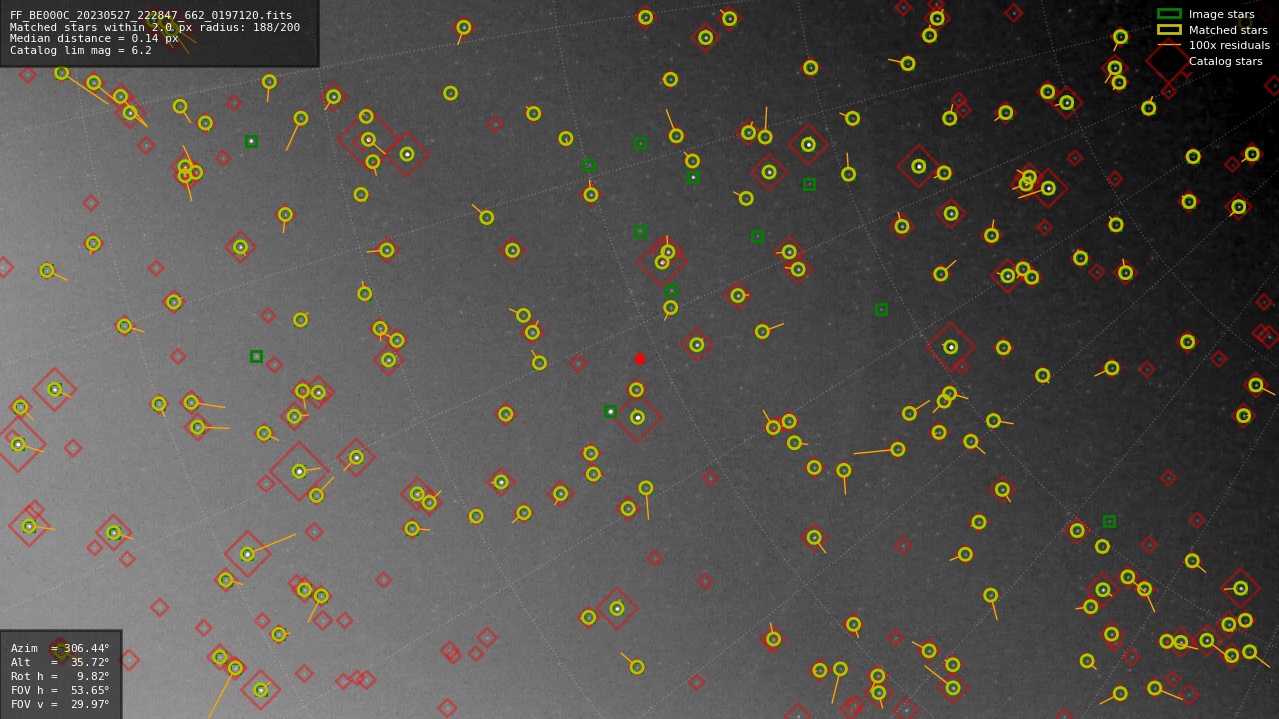Image resolution: width=1279 pixels, height=719 pixels.
Task: Click the orange 100x residuals legend line
Action: point(1169,45)
